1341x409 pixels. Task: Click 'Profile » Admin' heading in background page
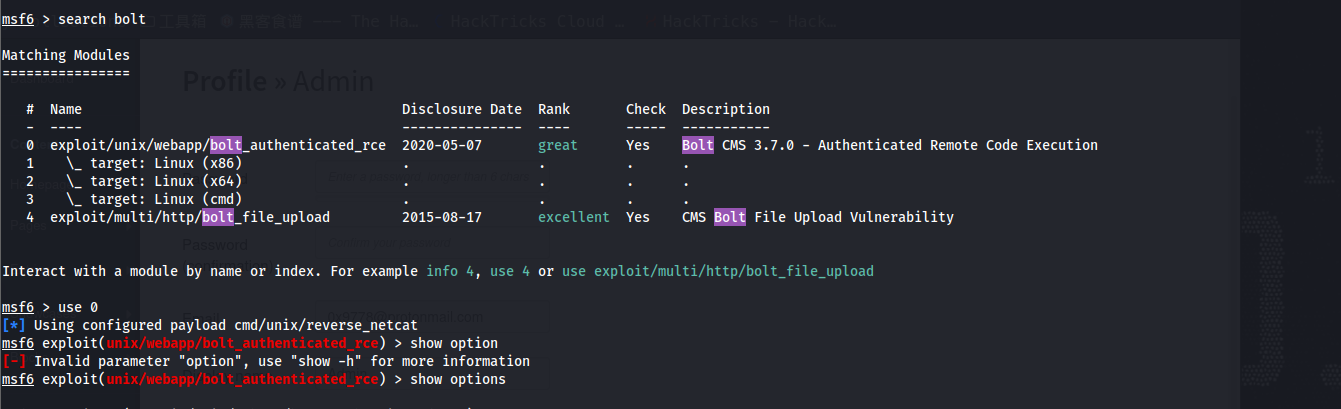[278, 82]
